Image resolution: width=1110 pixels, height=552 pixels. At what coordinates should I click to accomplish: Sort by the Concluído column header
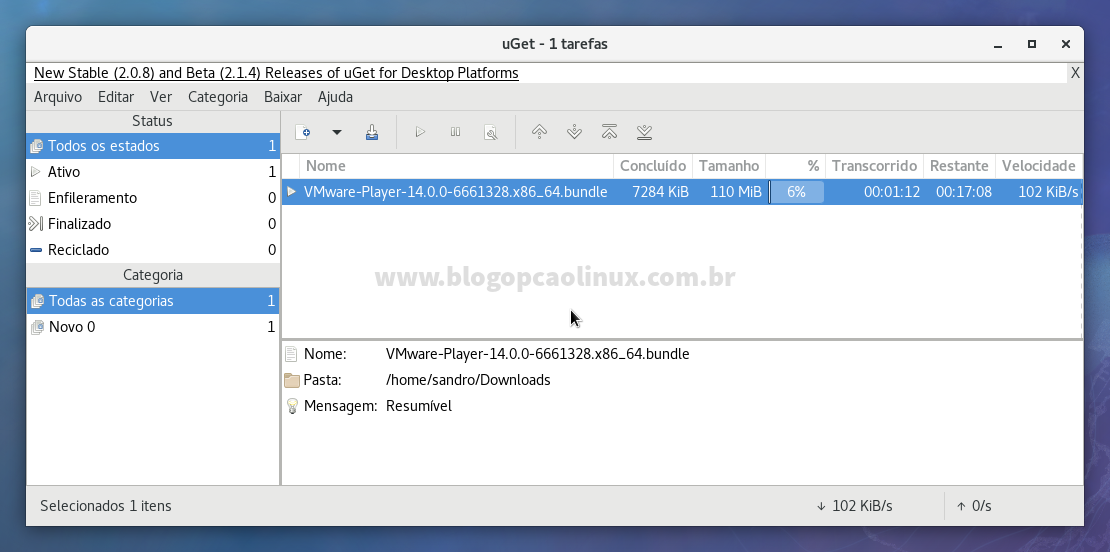tap(653, 166)
